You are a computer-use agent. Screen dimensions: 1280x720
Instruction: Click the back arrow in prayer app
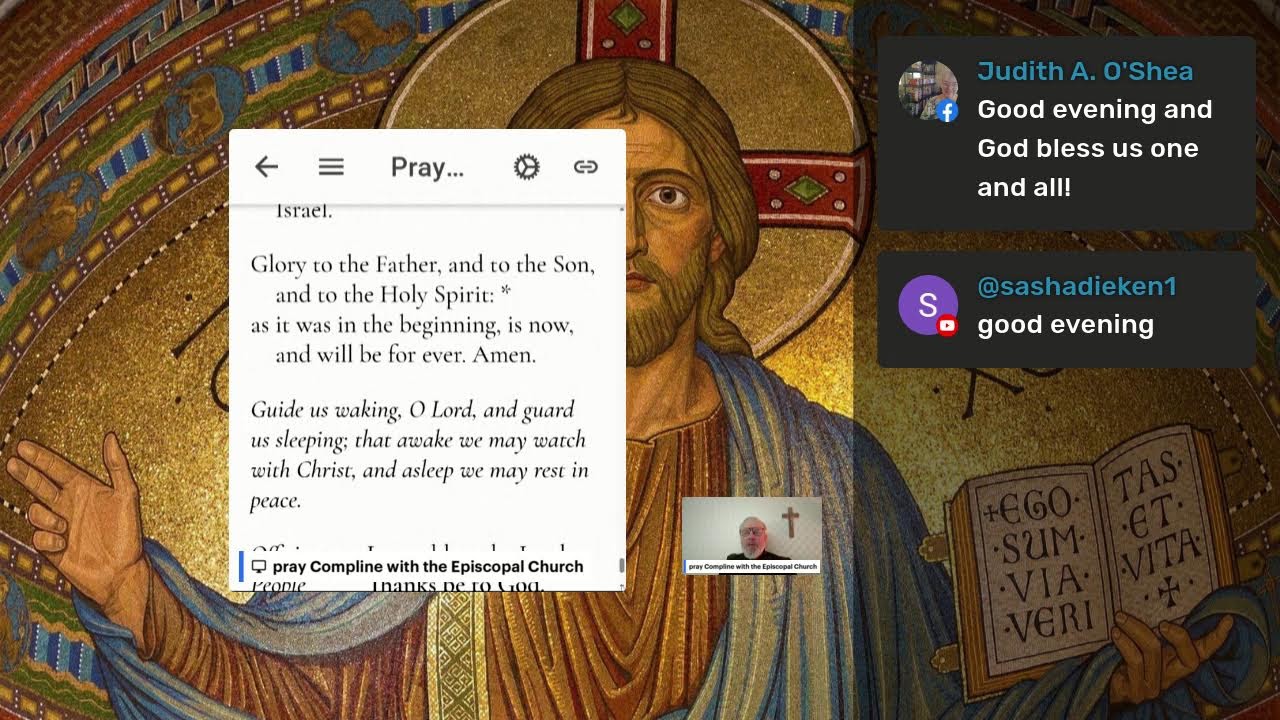(x=266, y=167)
